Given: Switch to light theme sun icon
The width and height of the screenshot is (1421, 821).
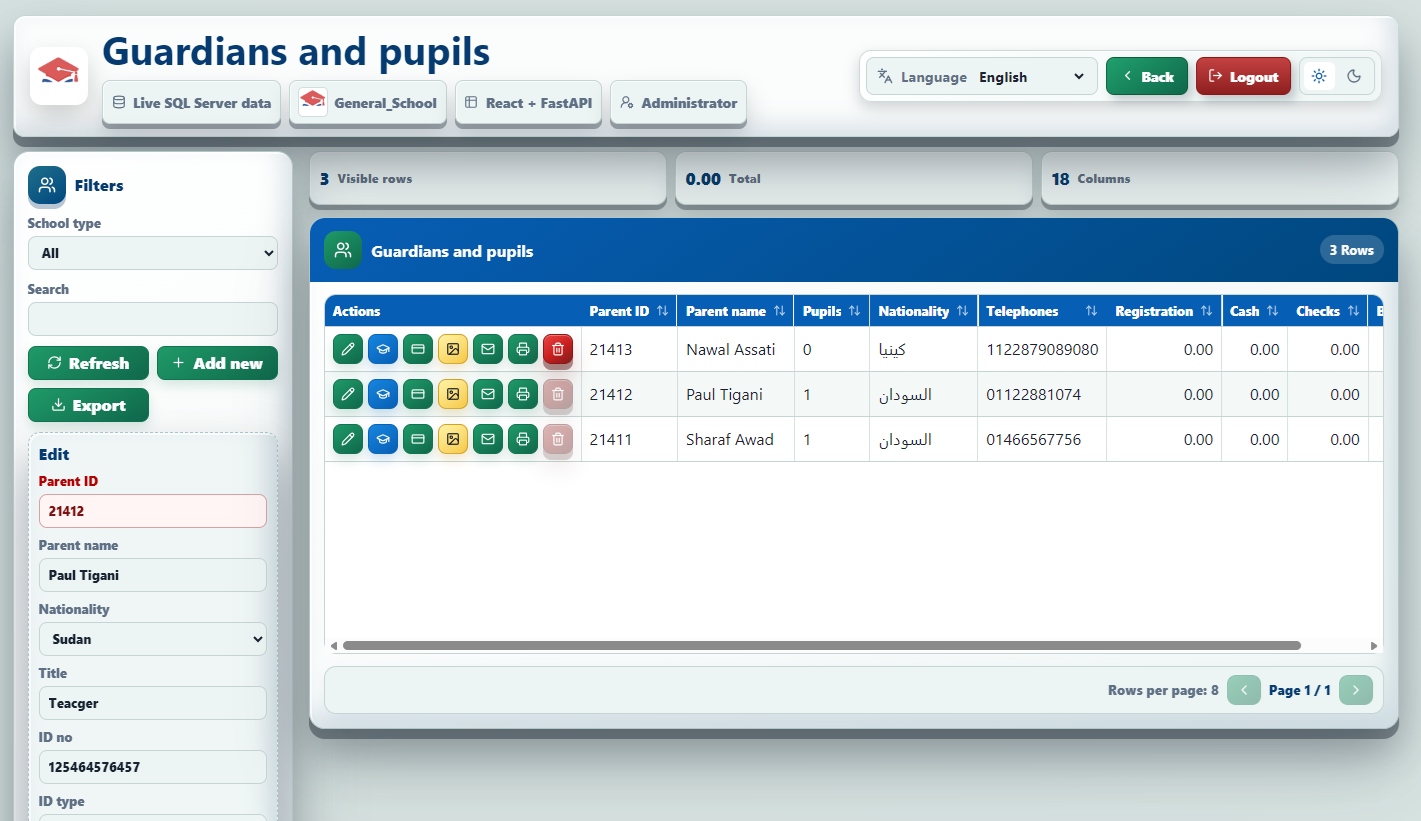Looking at the screenshot, I should coord(1319,76).
